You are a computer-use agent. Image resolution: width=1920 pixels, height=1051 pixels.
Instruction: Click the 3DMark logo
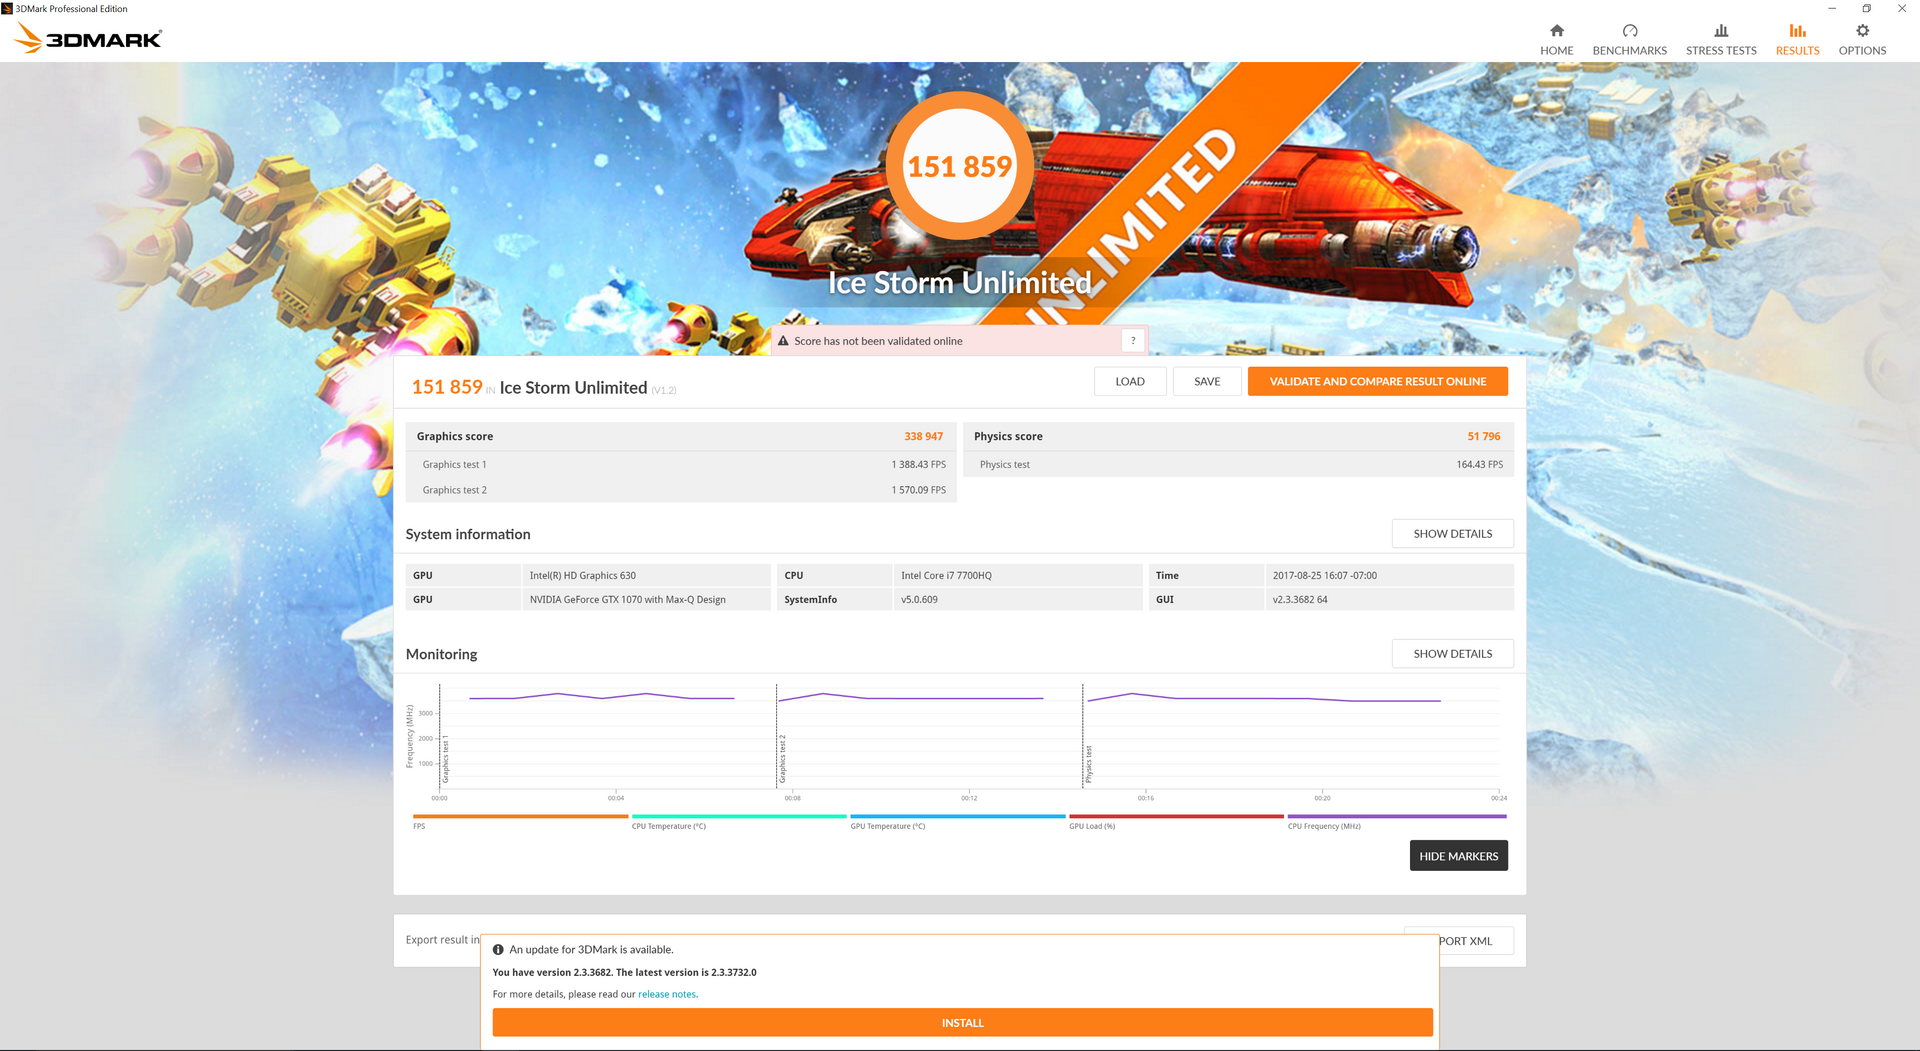[x=88, y=38]
